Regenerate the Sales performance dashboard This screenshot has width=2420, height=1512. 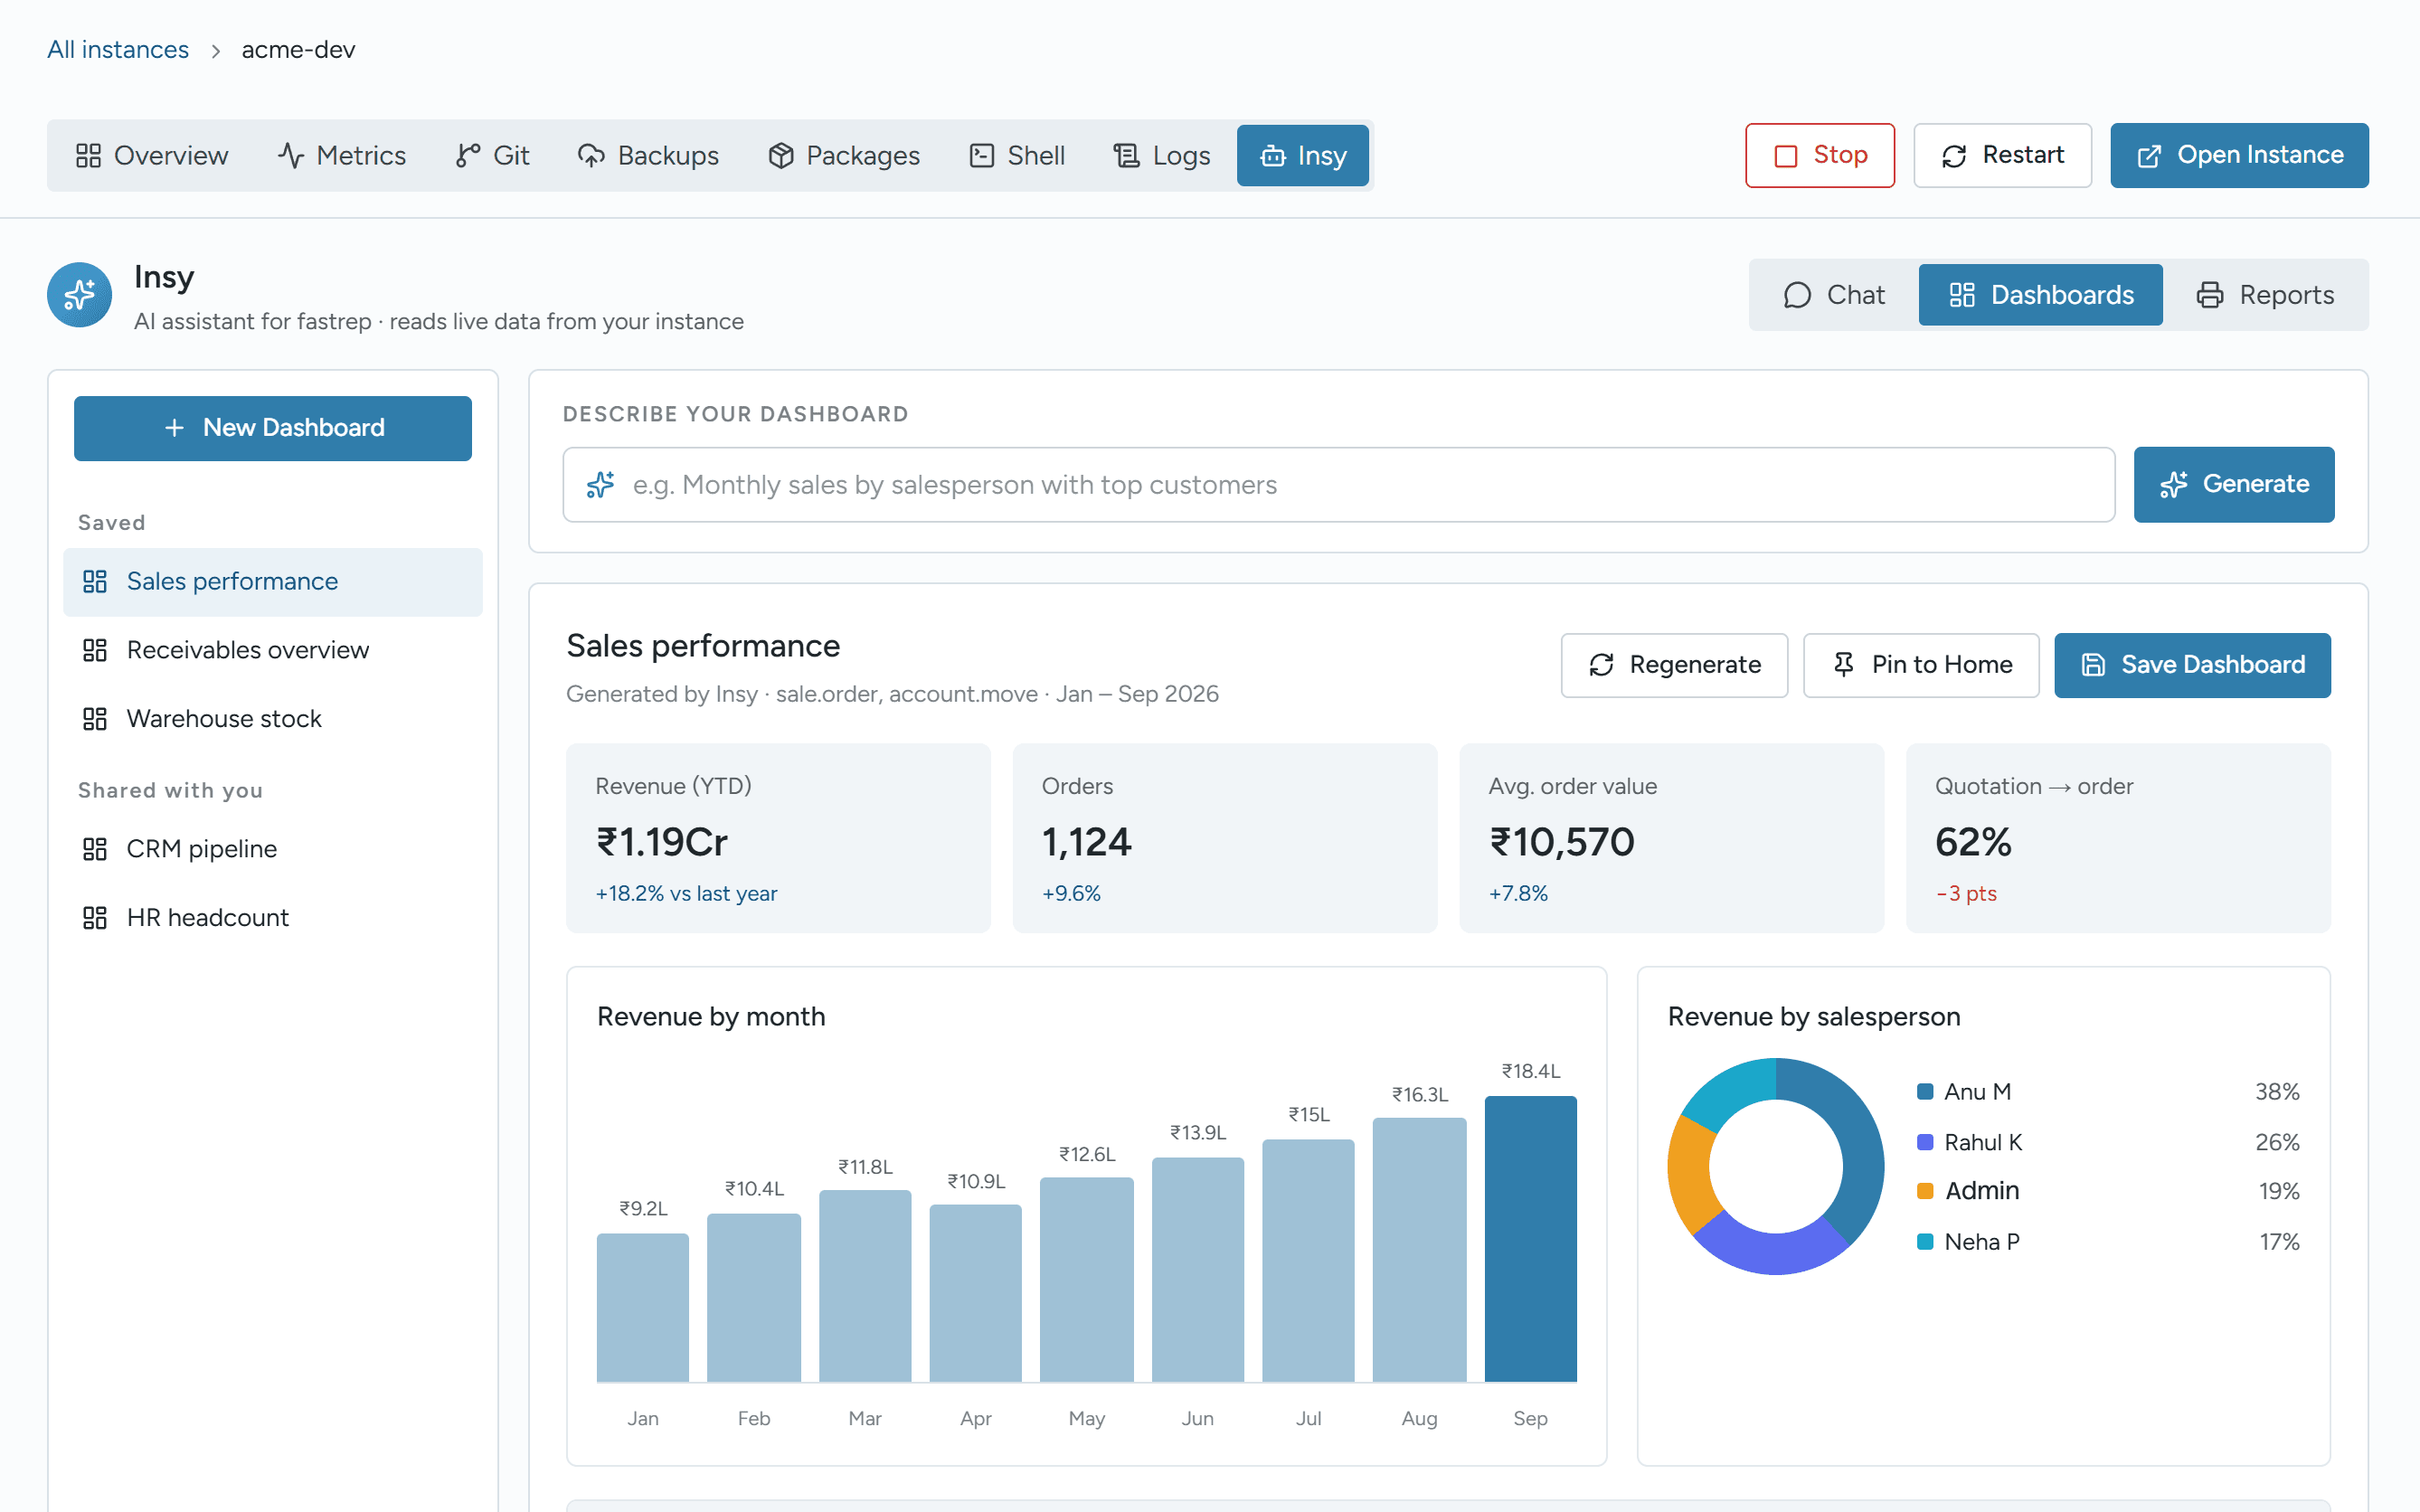click(1674, 665)
